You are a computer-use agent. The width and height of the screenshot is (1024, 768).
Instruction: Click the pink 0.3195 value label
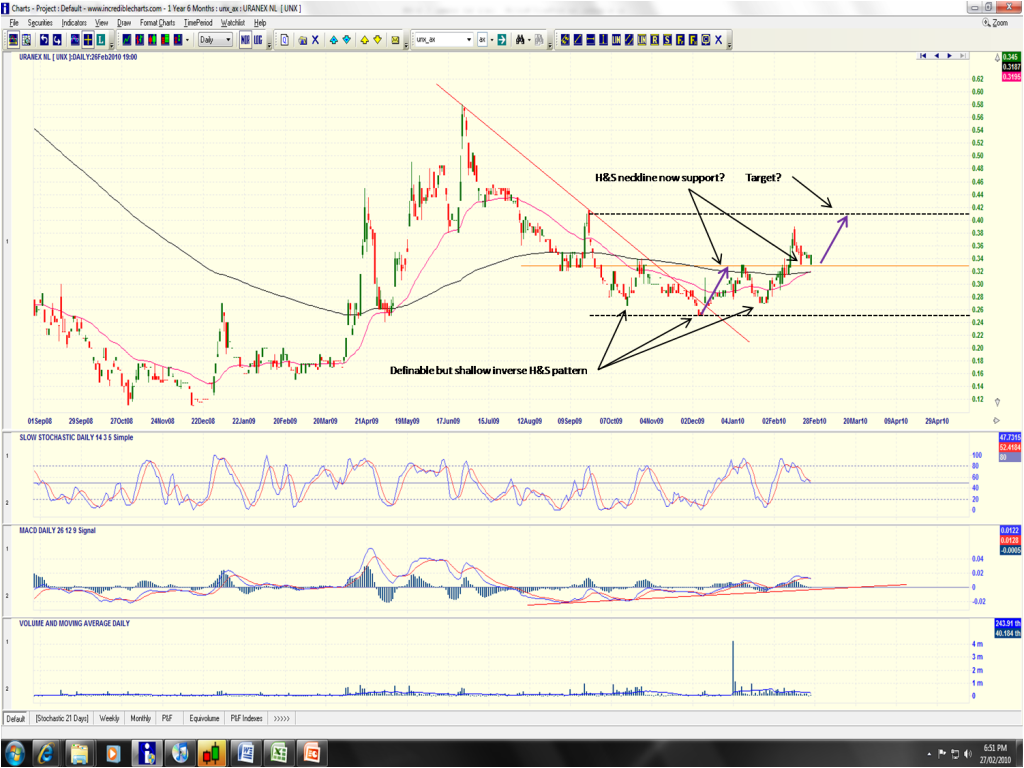point(1011,76)
